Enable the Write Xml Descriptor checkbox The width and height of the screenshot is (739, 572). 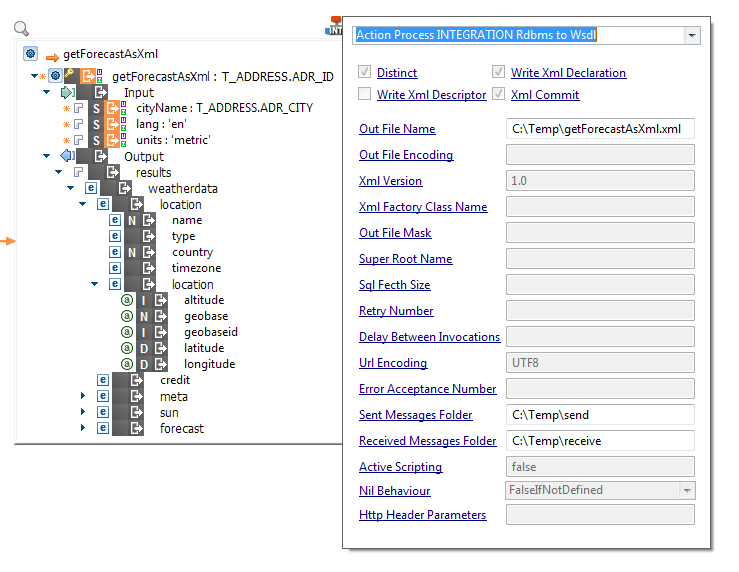point(364,94)
